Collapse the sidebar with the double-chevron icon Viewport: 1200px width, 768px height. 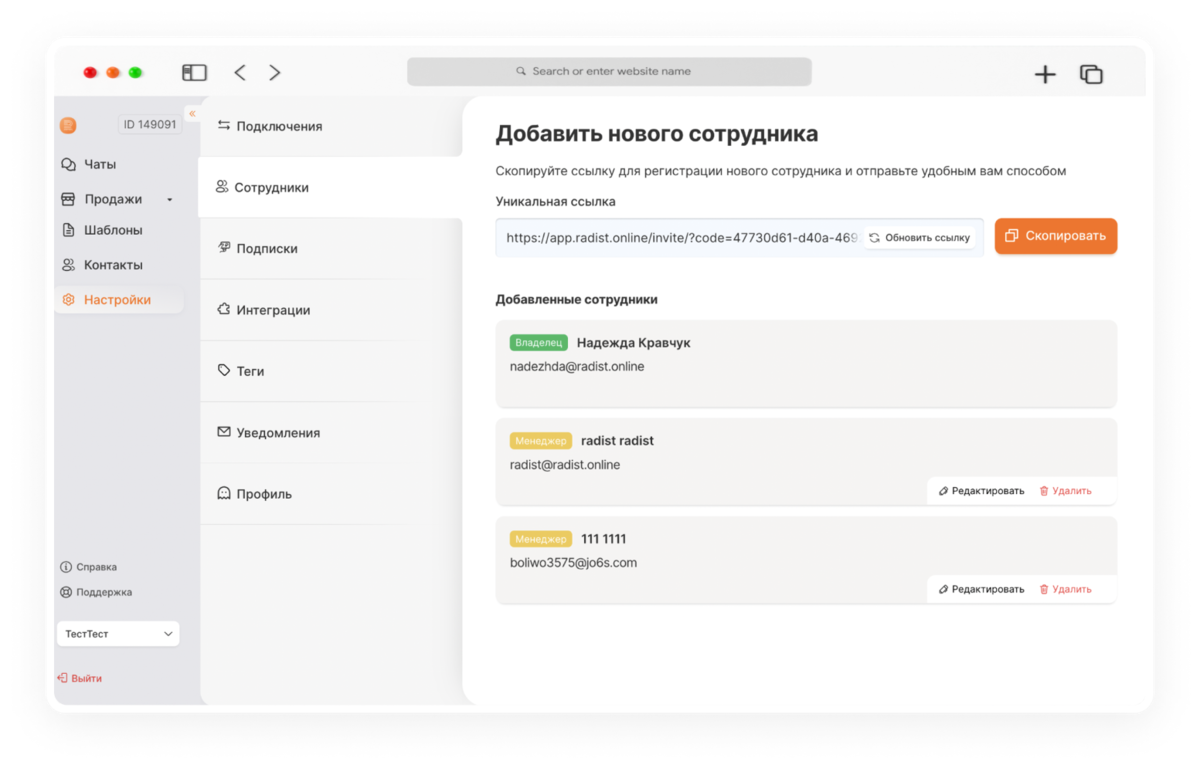coord(192,114)
